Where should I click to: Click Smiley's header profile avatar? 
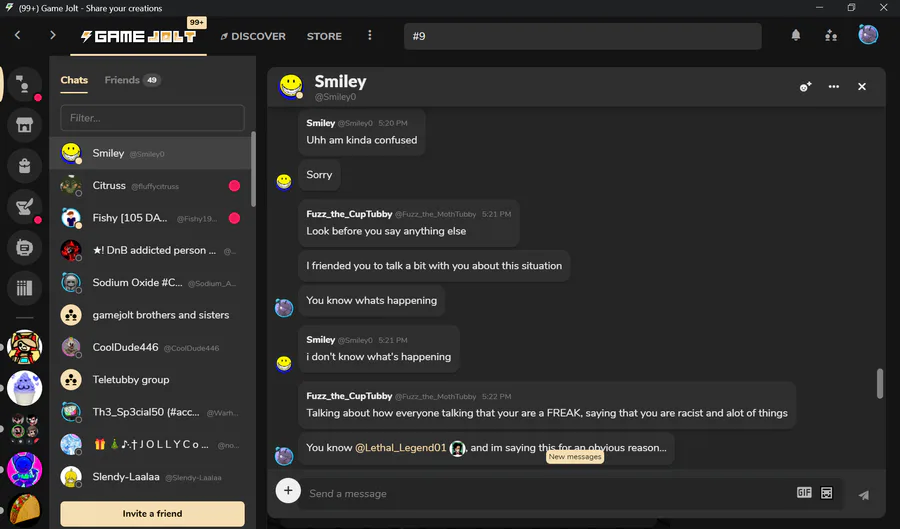(291, 86)
